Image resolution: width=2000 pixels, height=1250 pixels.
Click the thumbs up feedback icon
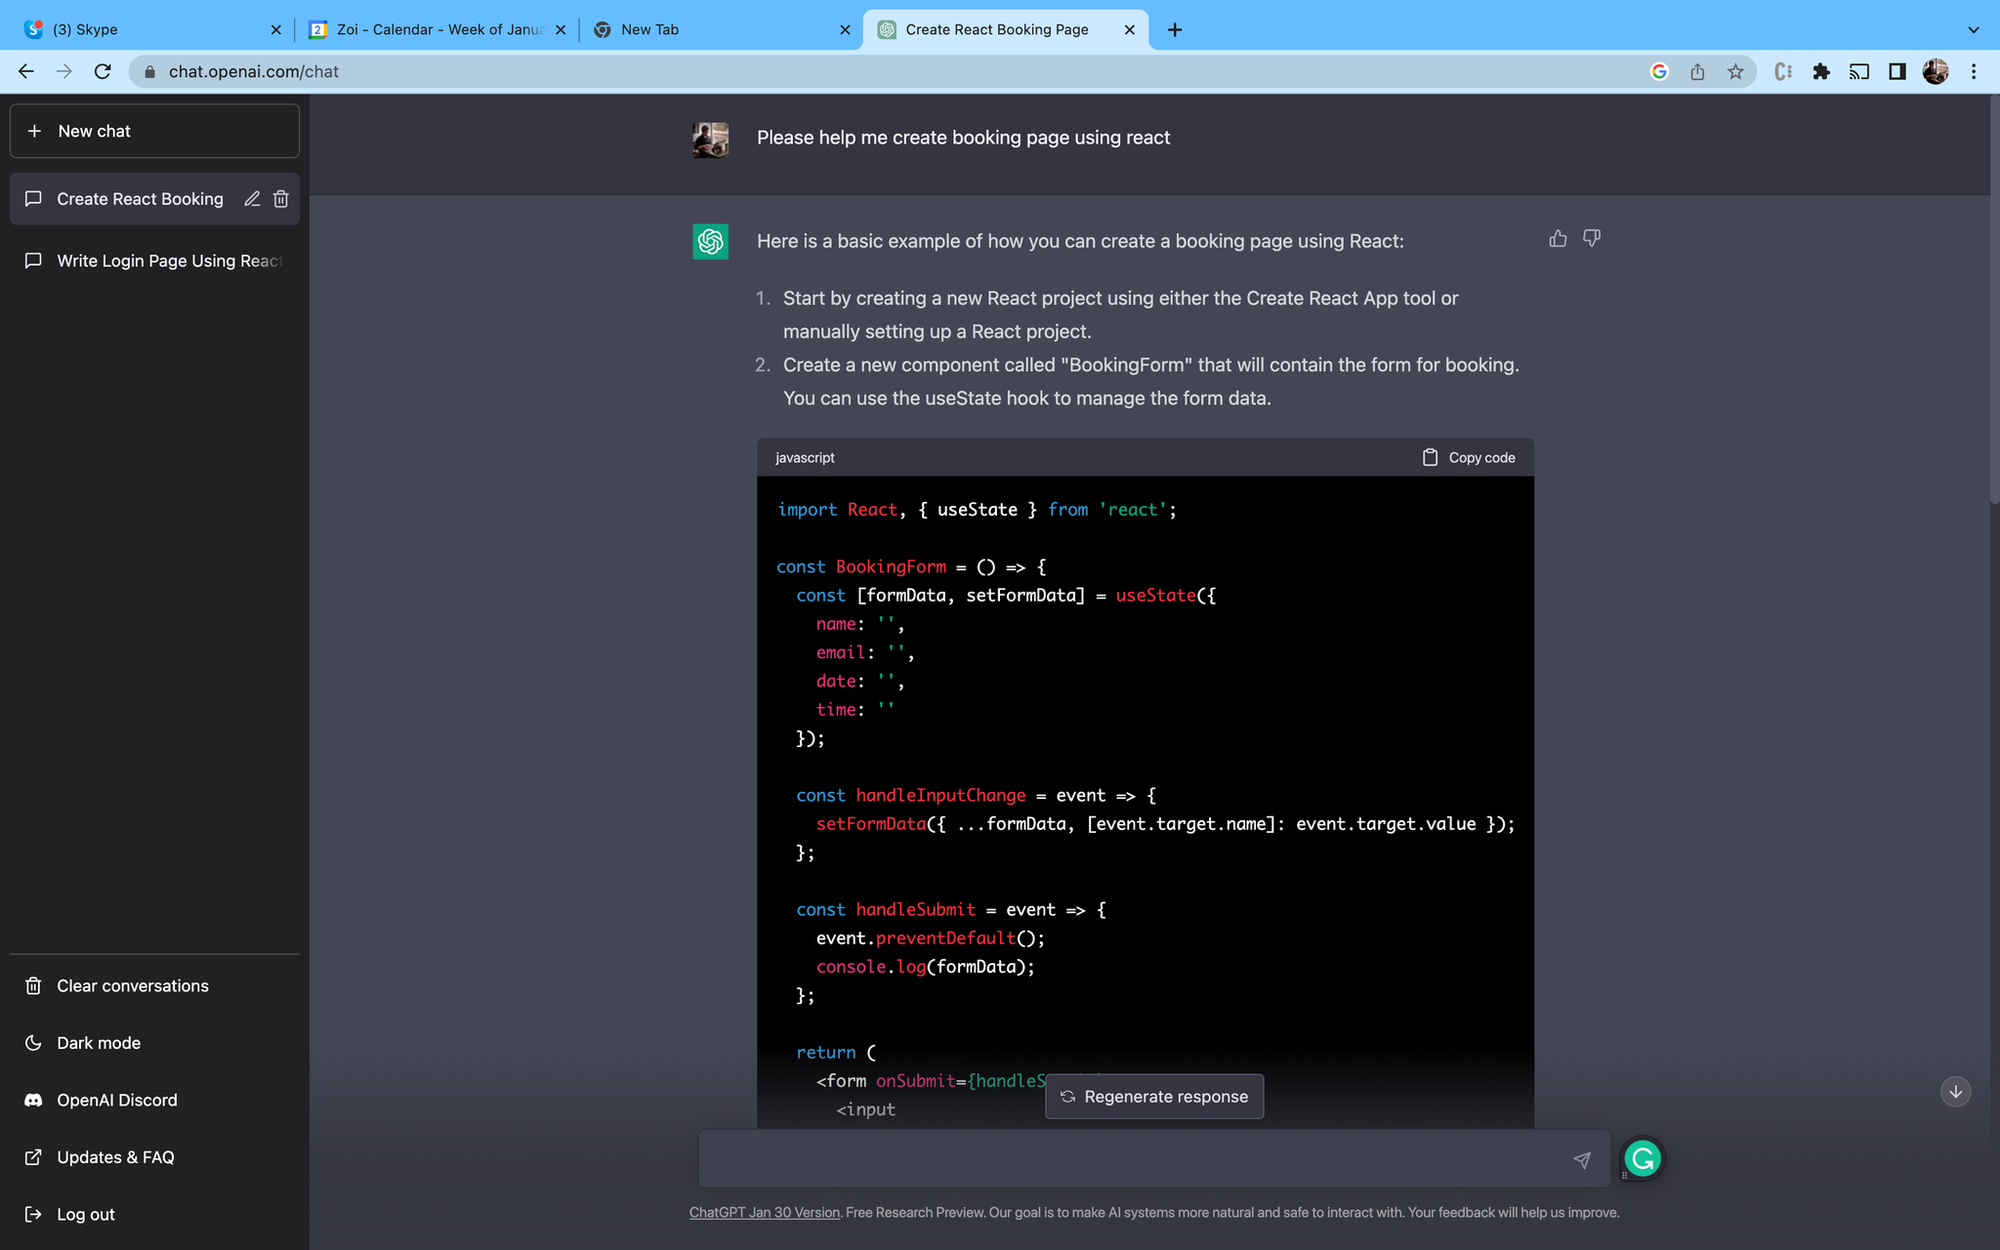coord(1557,238)
